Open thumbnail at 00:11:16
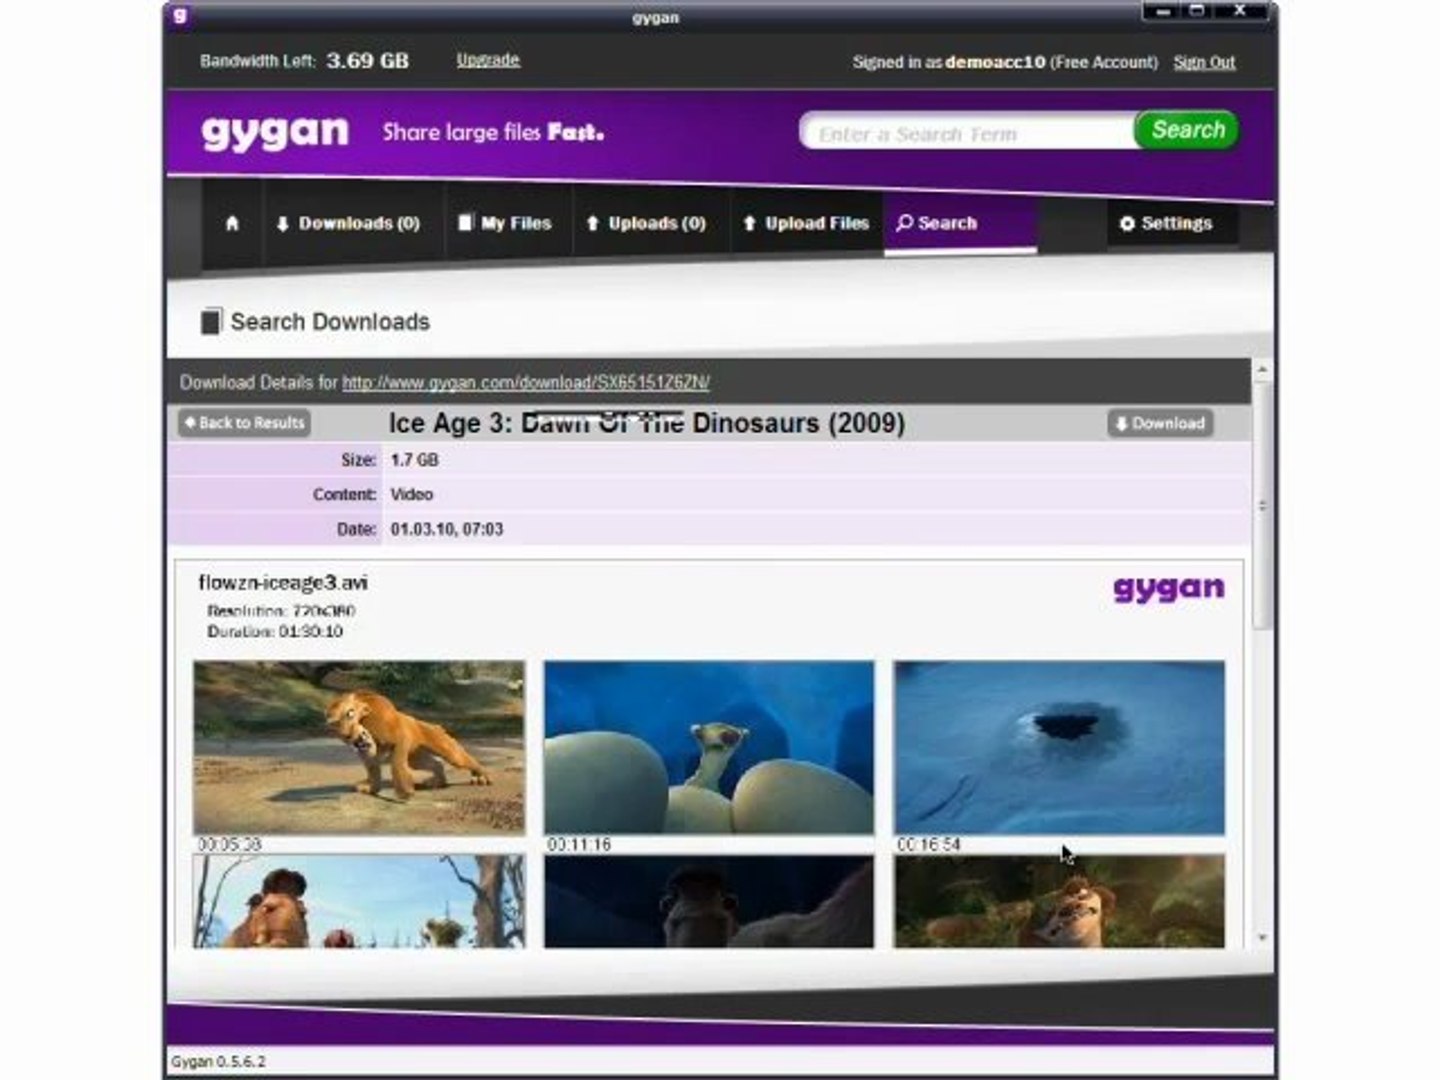The width and height of the screenshot is (1440, 1080). 709,748
